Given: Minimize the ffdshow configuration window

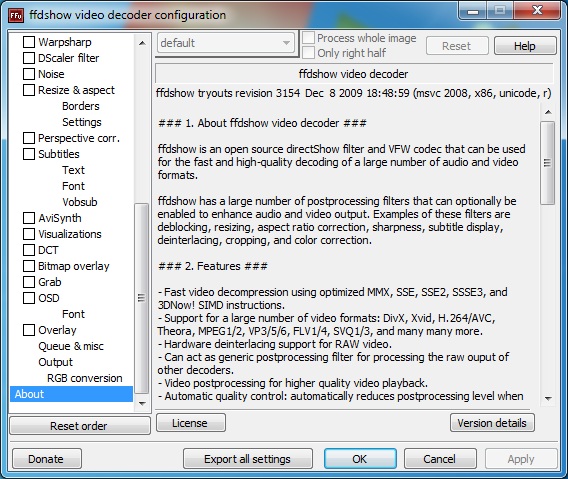Looking at the screenshot, I should click(x=473, y=11).
